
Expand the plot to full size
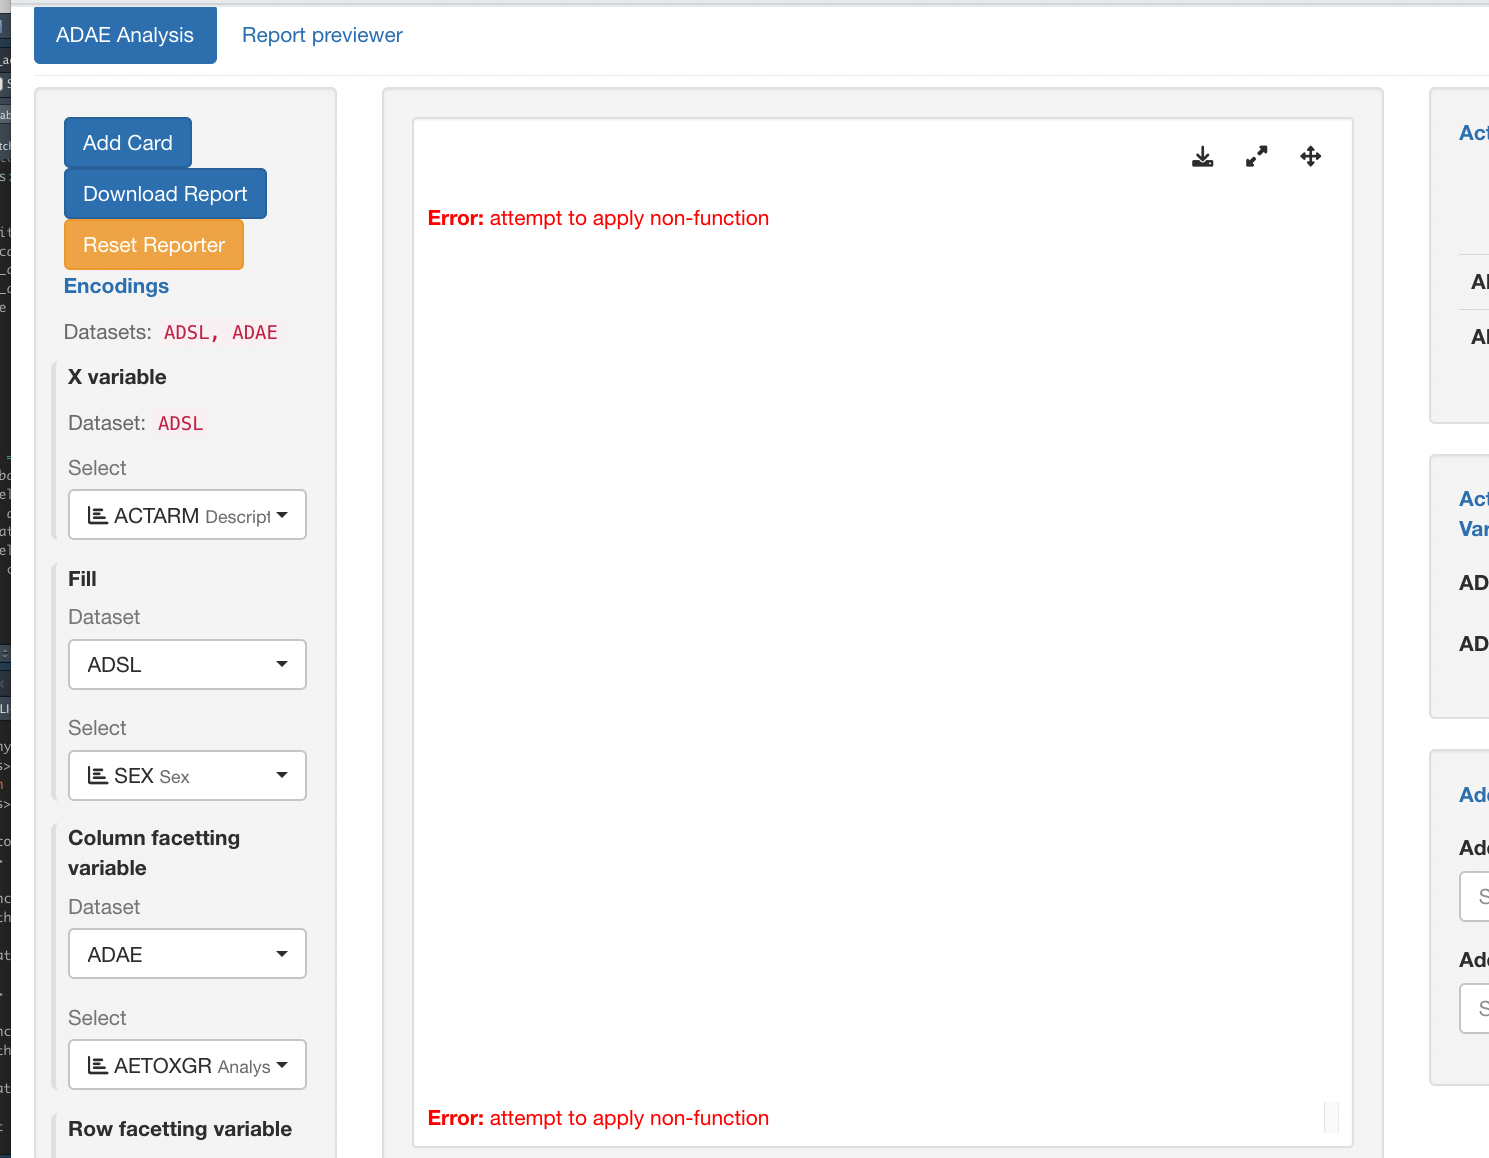1256,156
